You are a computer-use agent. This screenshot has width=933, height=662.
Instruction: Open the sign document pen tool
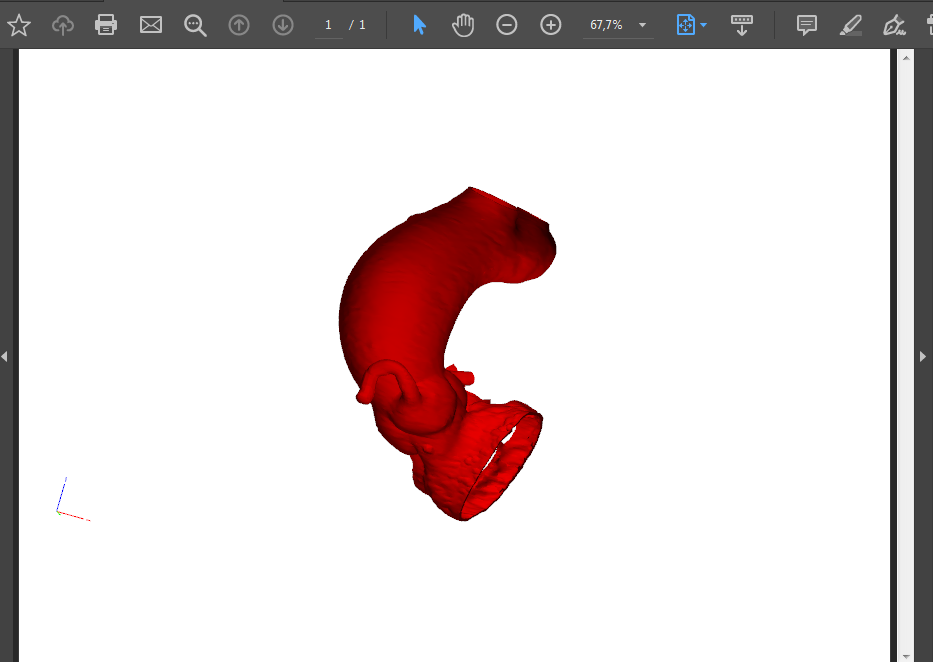894,25
